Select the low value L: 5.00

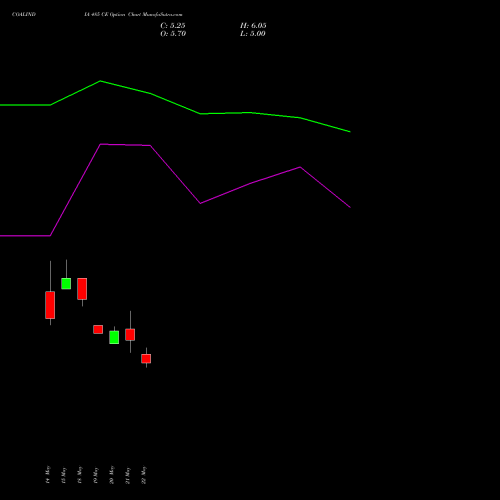coord(253,34)
